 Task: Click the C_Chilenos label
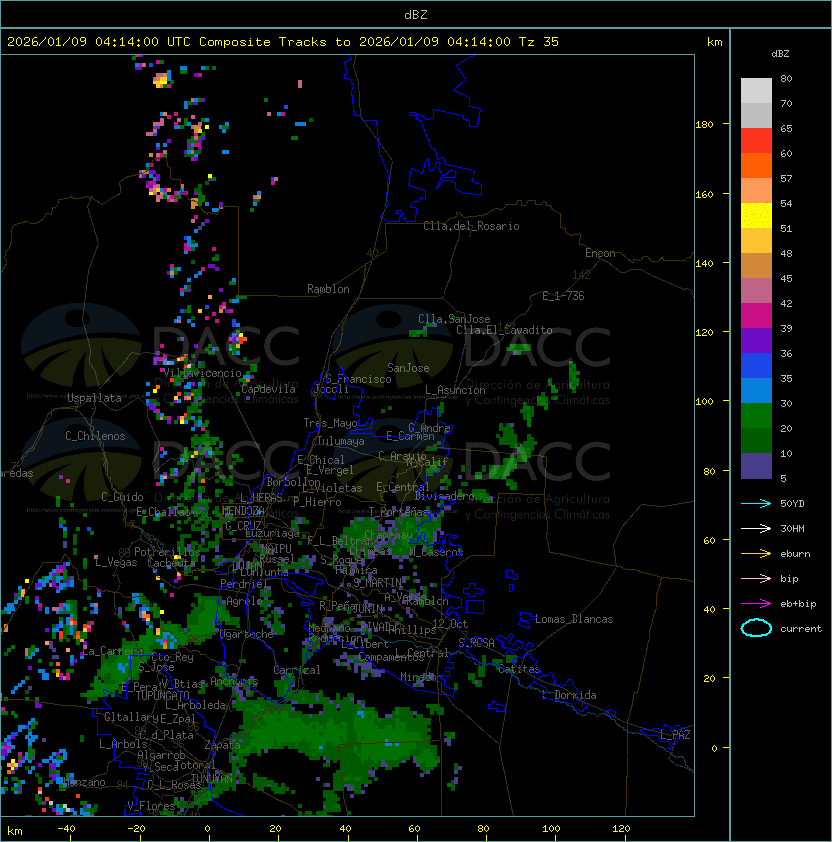tap(95, 436)
